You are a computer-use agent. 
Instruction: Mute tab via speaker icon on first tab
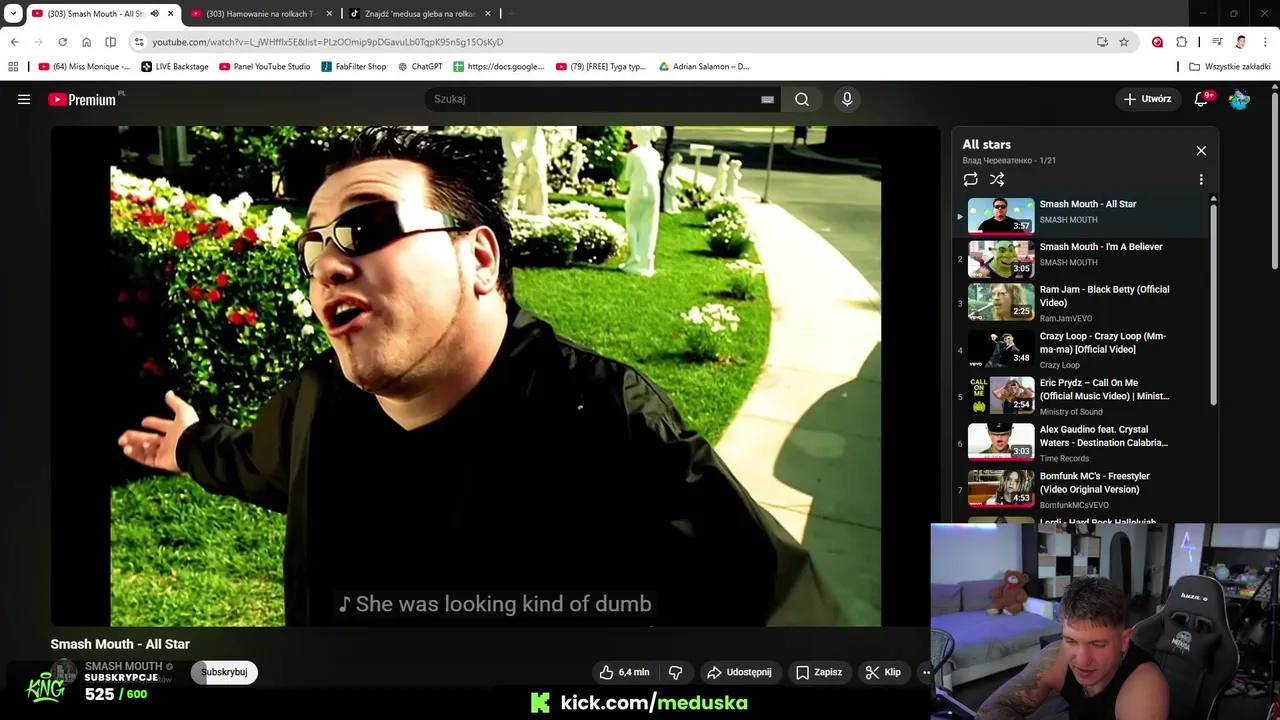[x=154, y=14]
